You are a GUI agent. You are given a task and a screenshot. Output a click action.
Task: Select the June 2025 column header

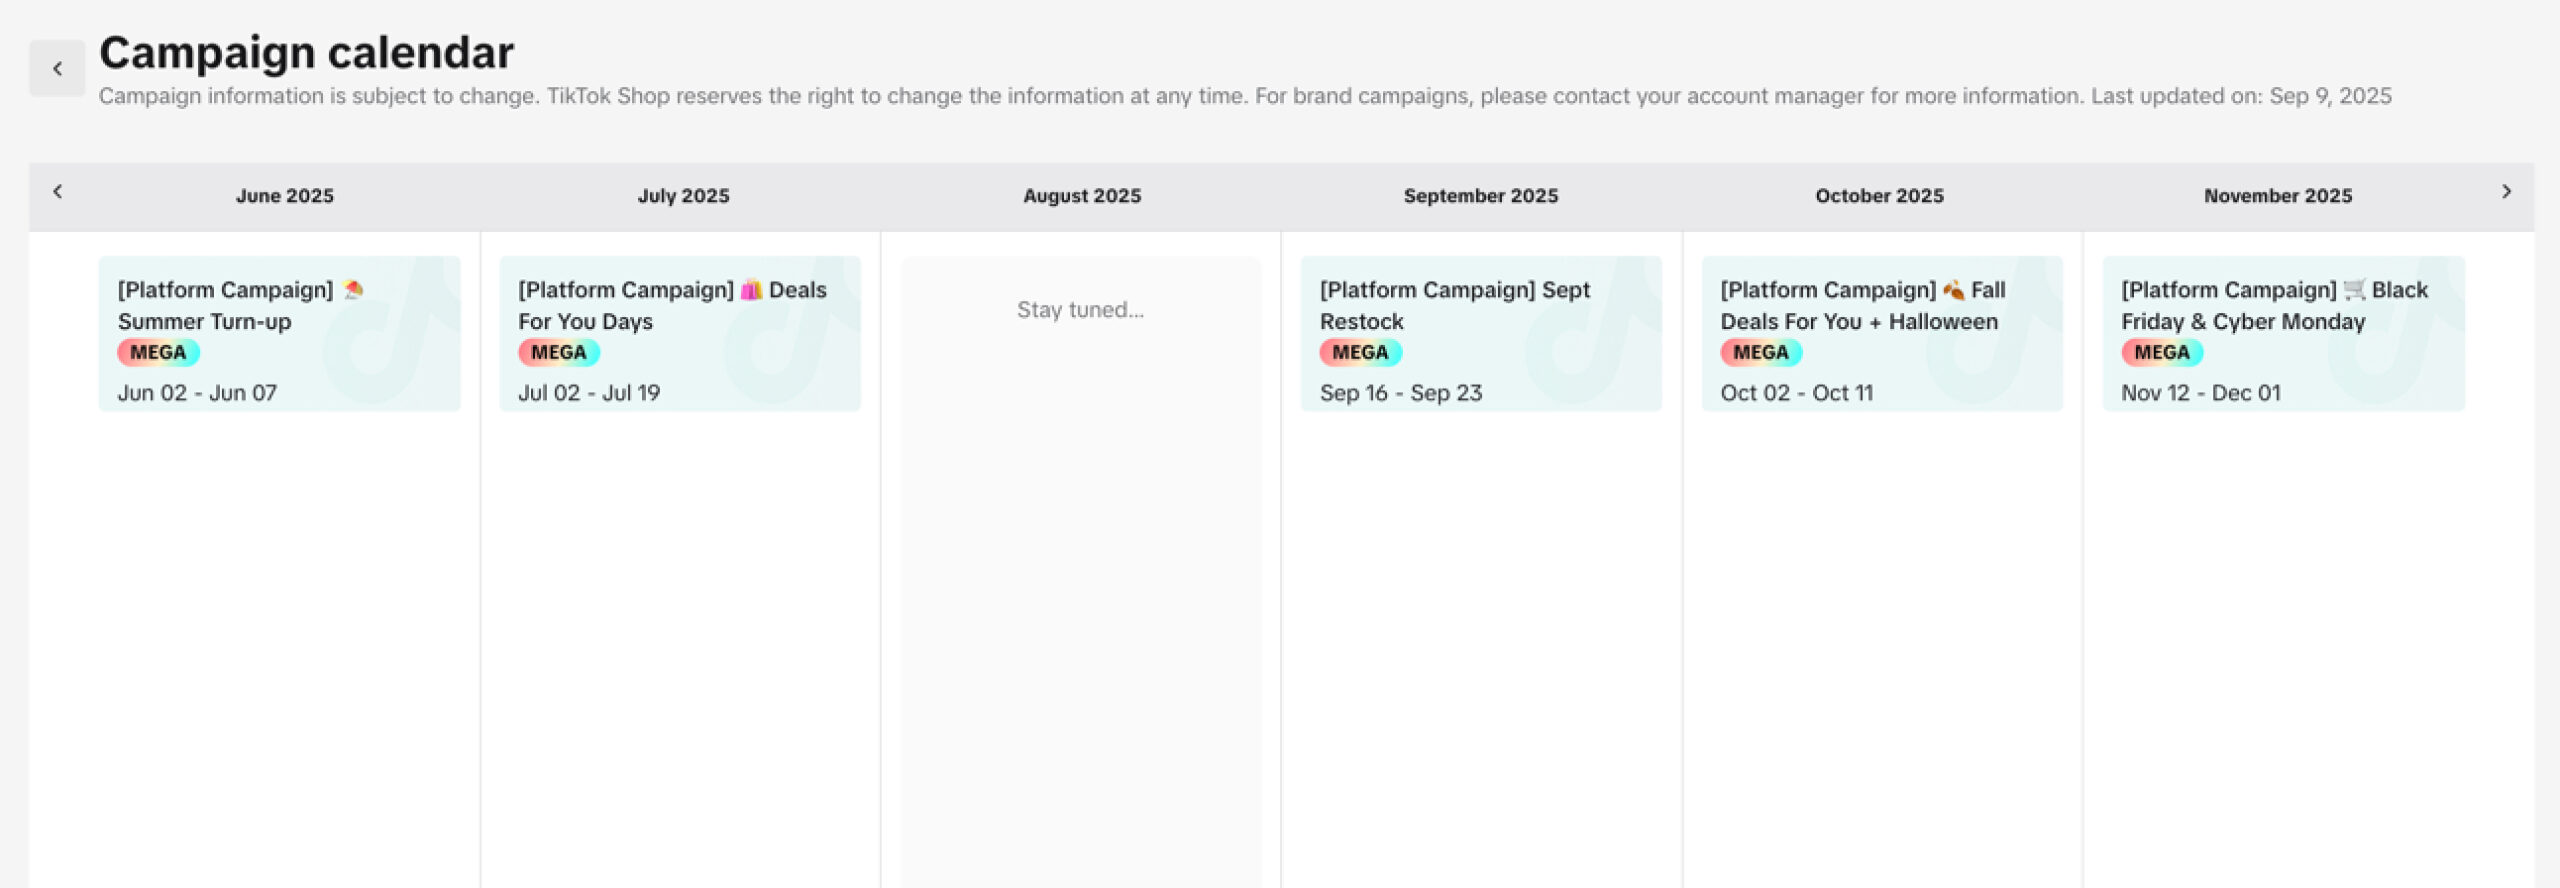point(285,196)
